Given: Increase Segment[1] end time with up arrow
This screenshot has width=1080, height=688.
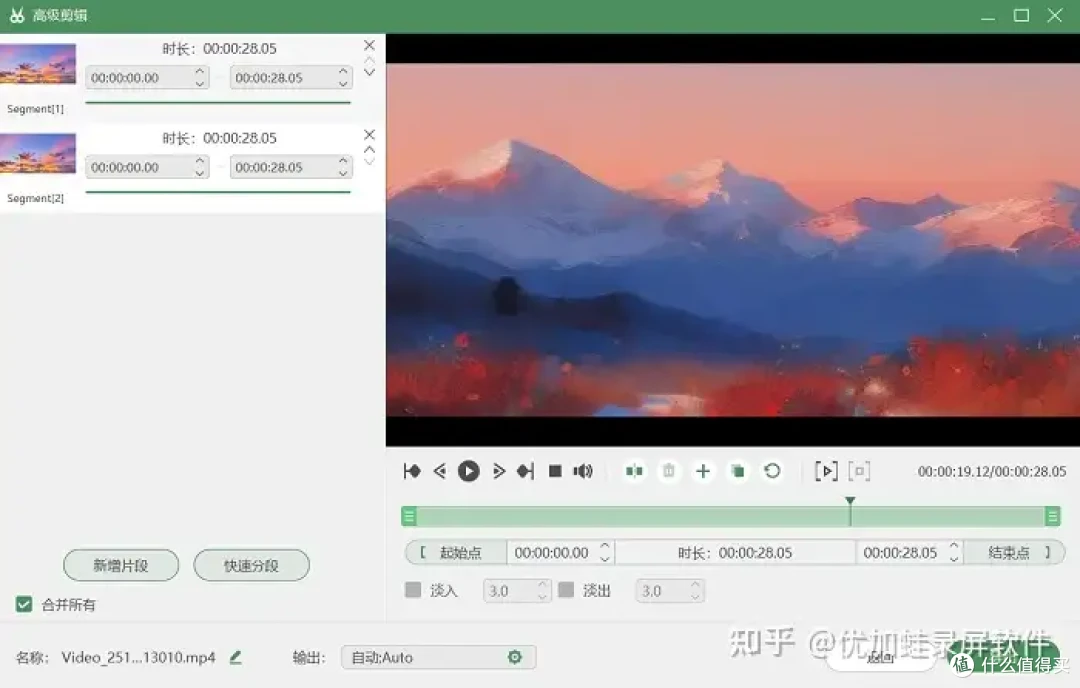Looking at the screenshot, I should tap(343, 71).
